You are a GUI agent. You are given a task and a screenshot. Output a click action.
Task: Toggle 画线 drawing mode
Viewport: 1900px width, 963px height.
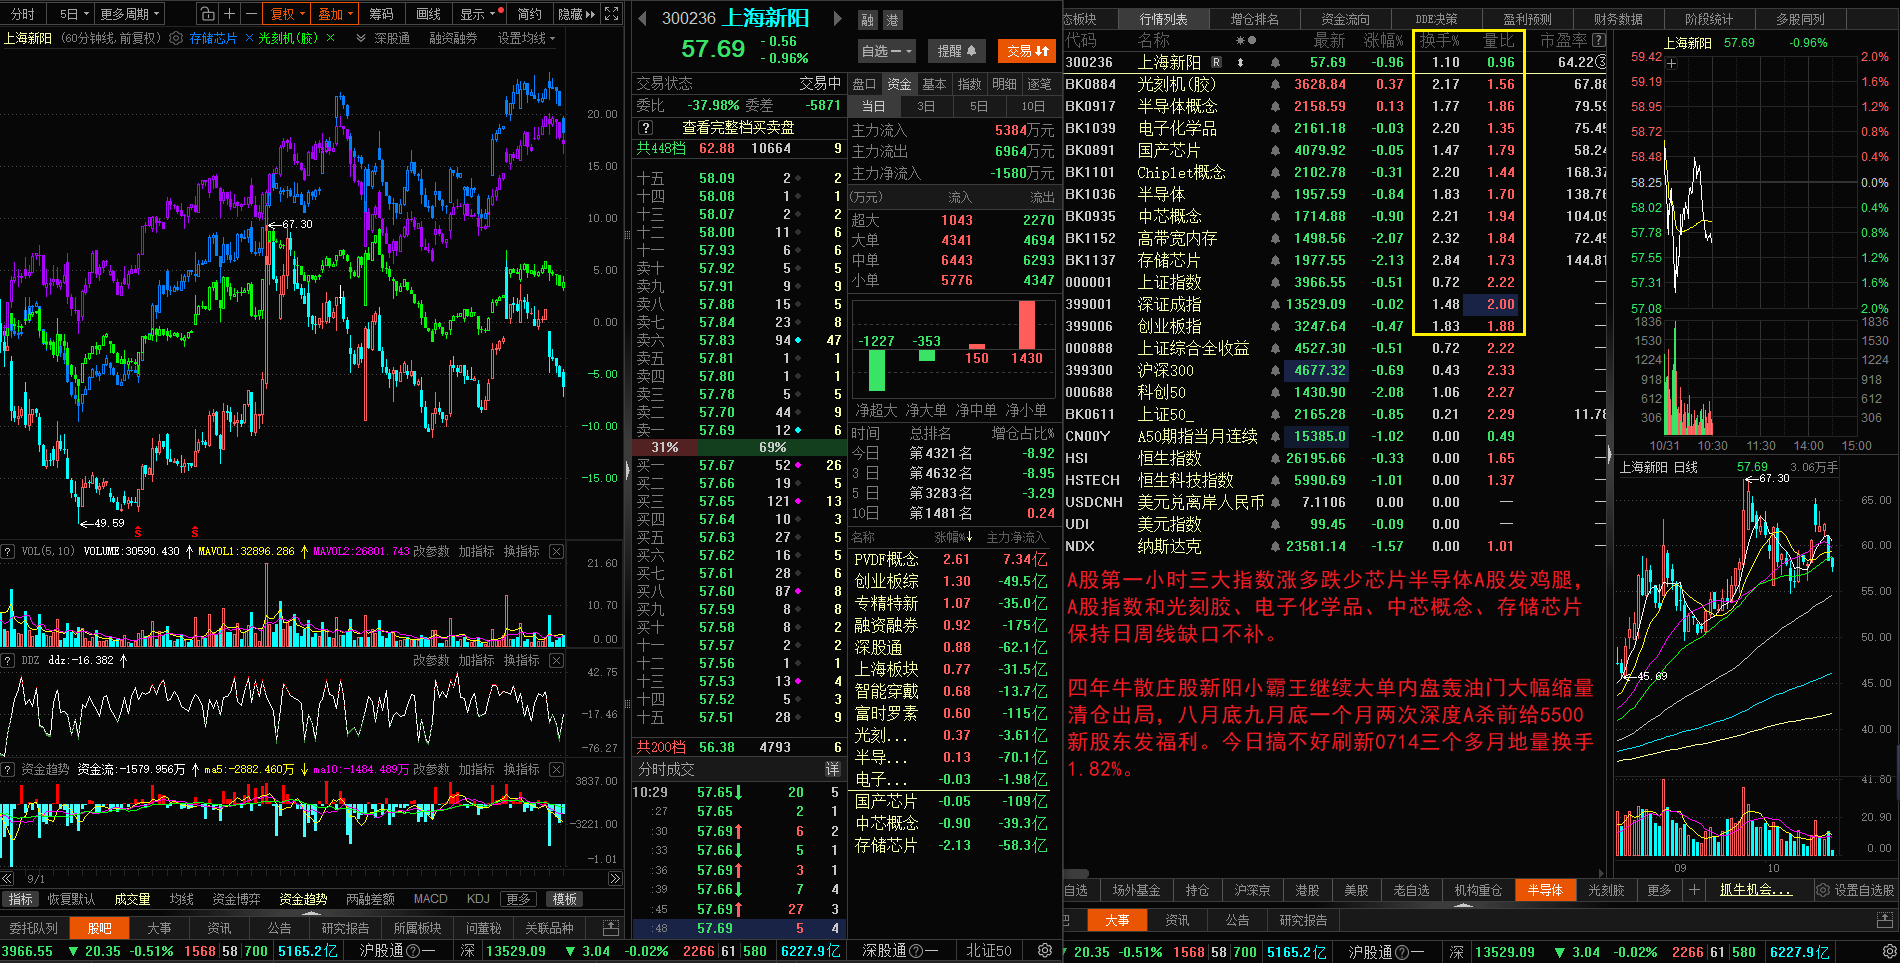[x=429, y=14]
